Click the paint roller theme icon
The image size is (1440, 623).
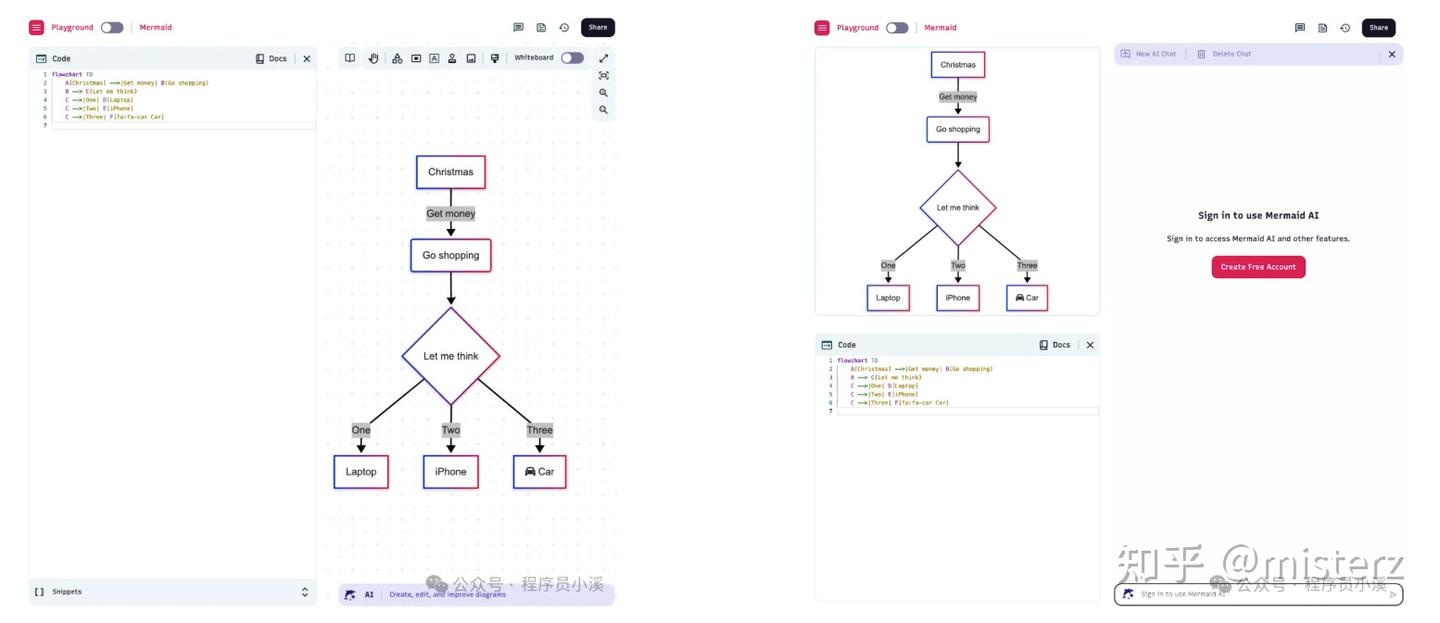(494, 58)
